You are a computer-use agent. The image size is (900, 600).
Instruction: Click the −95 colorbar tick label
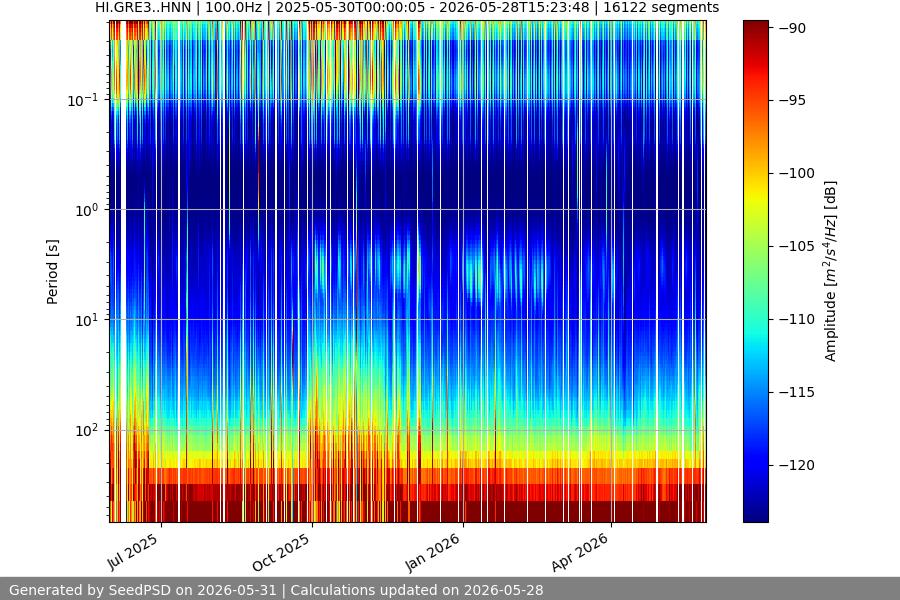(x=792, y=100)
